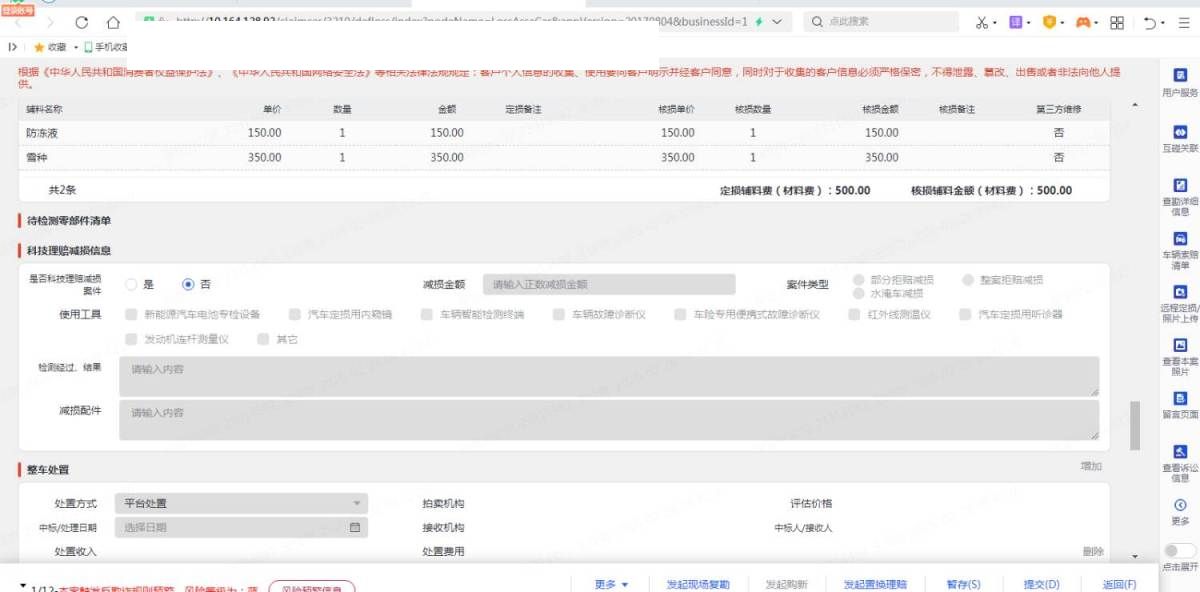Expand the 更多 menu in bottom bar

pyautogui.click(x=611, y=584)
